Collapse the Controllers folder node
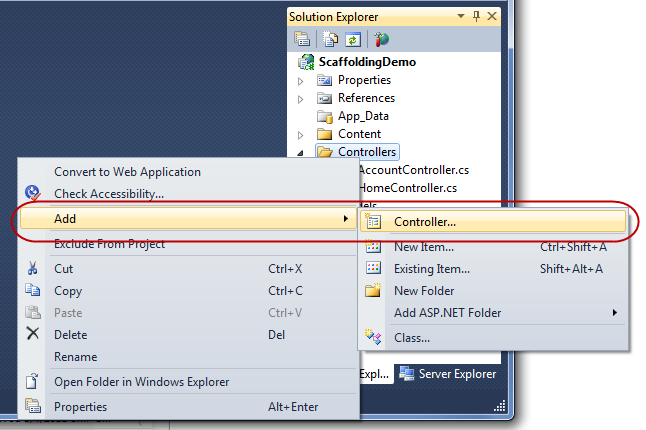 301,153
